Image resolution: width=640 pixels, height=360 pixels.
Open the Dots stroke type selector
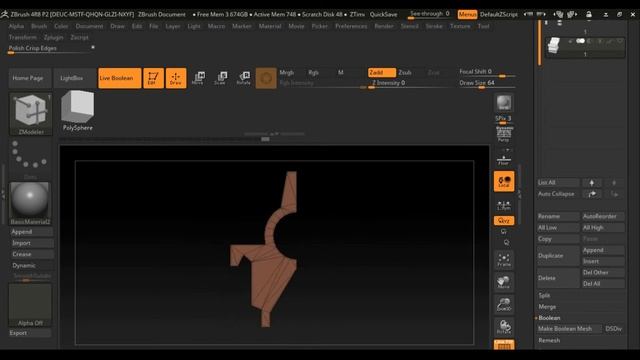click(30, 160)
